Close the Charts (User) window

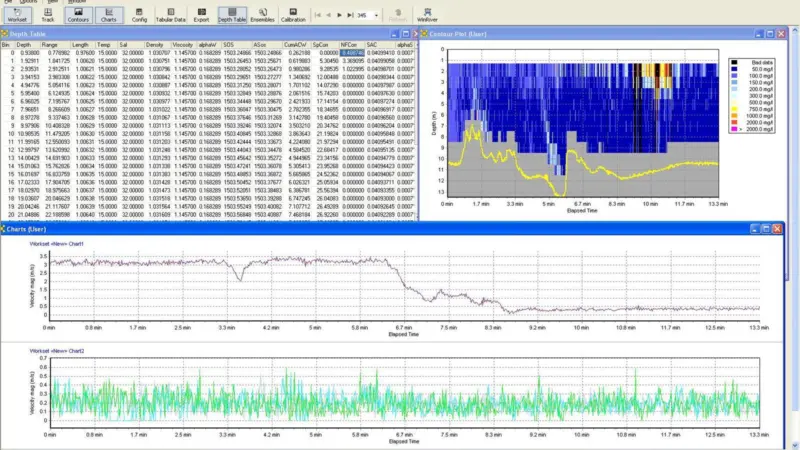pos(777,229)
